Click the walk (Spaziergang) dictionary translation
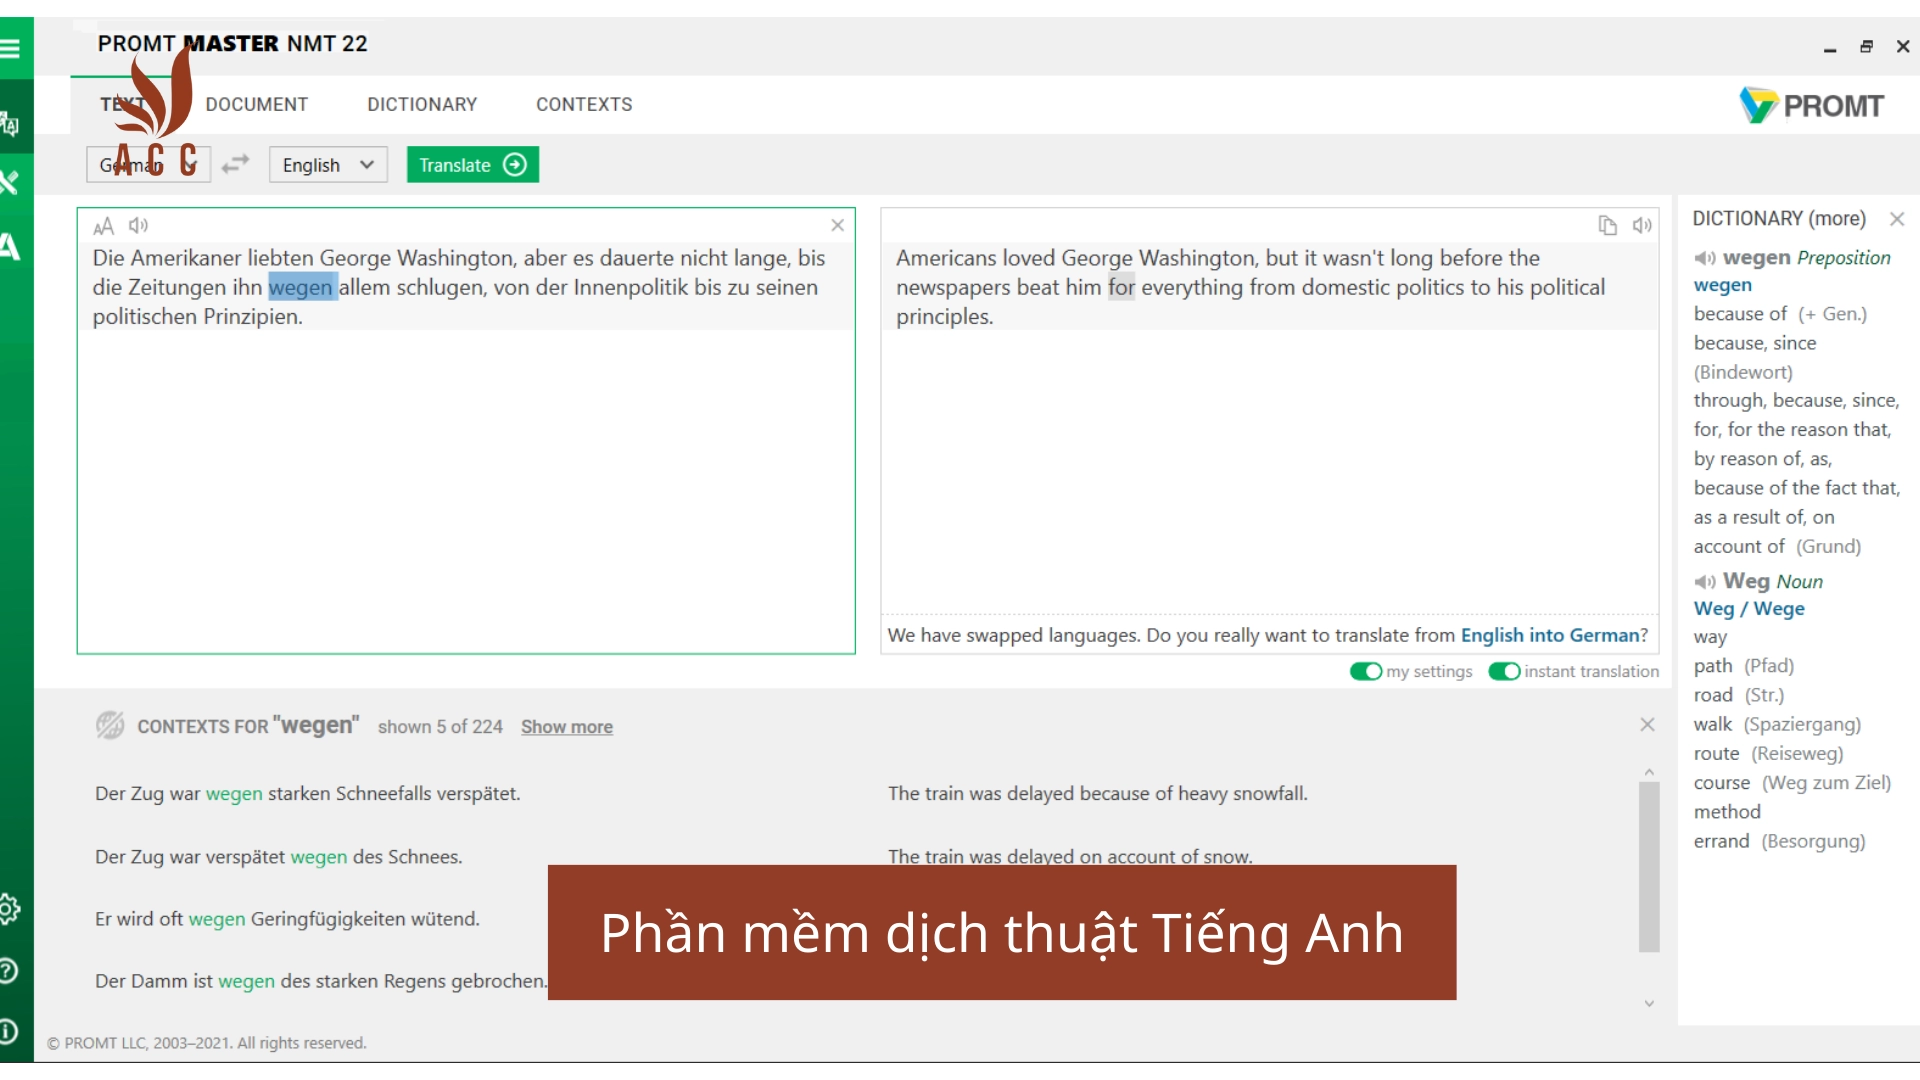 [x=1777, y=724]
